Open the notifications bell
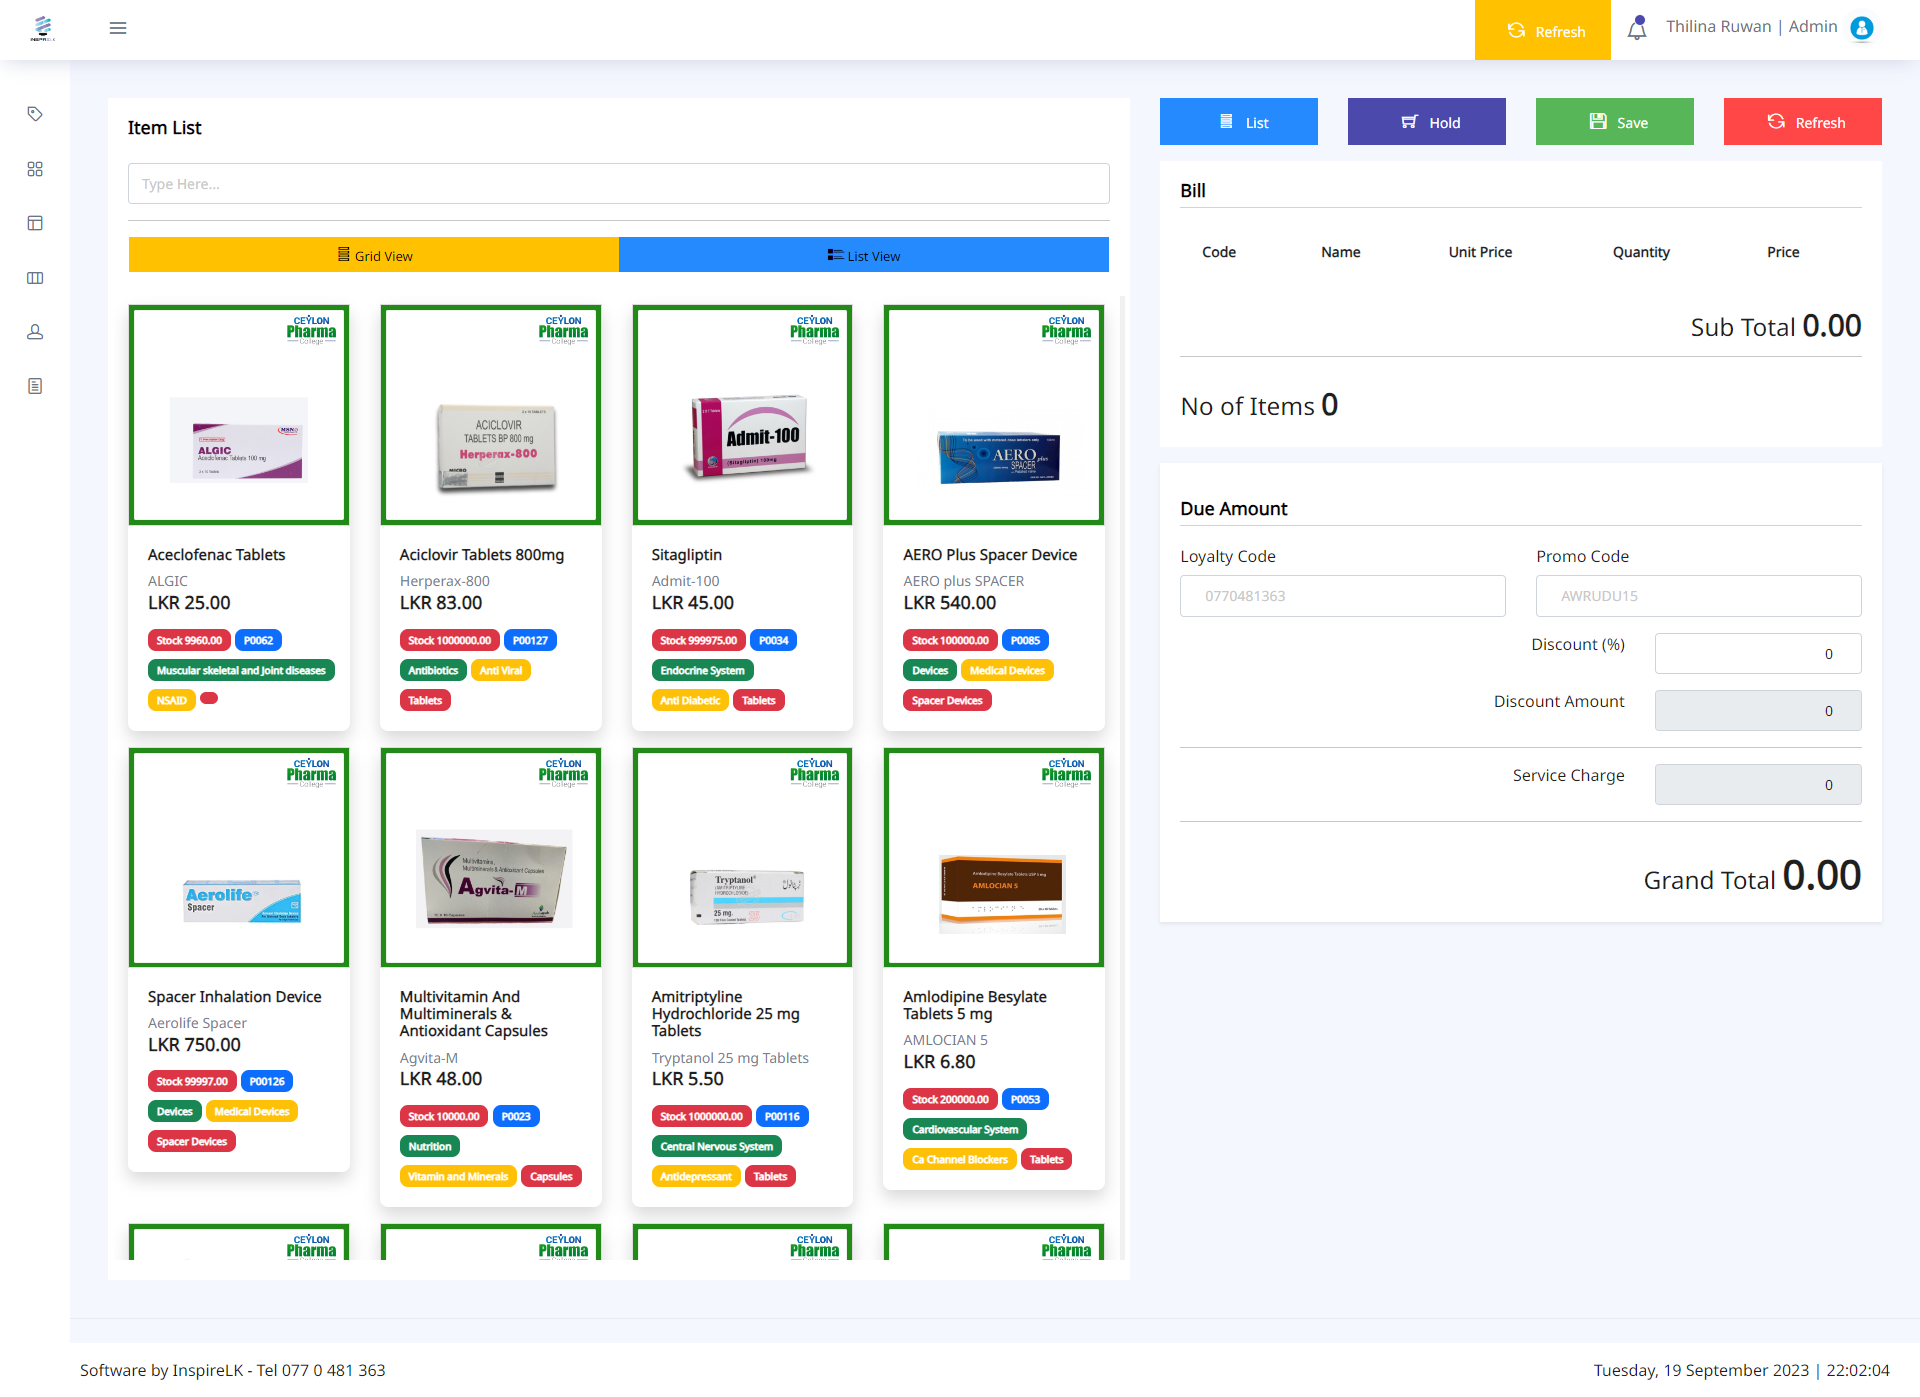 click(1637, 28)
